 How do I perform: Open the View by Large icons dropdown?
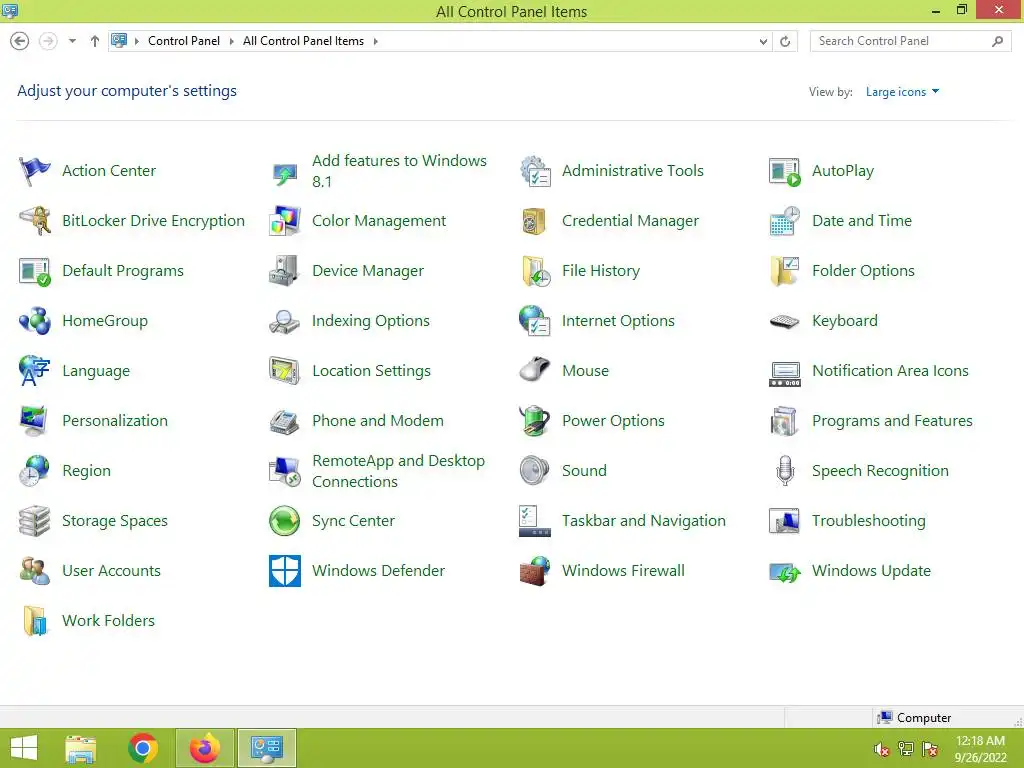tap(903, 92)
